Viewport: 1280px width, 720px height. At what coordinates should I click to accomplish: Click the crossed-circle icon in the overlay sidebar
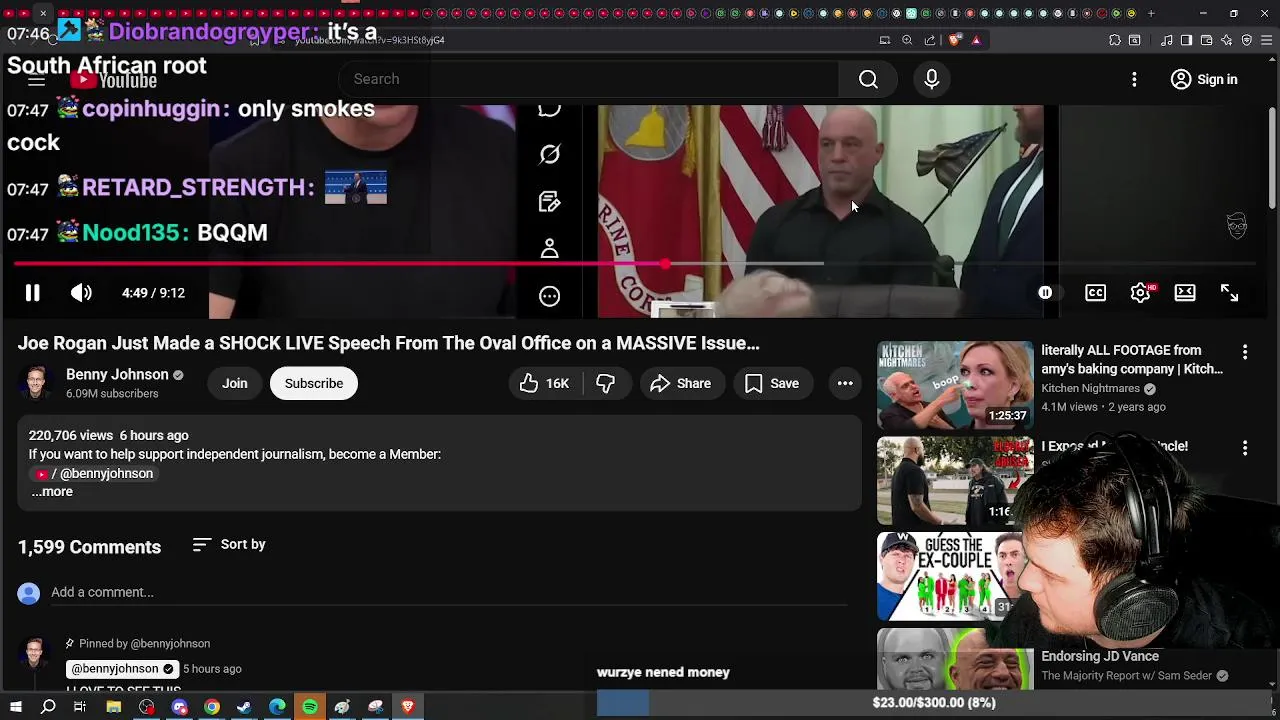pos(549,154)
